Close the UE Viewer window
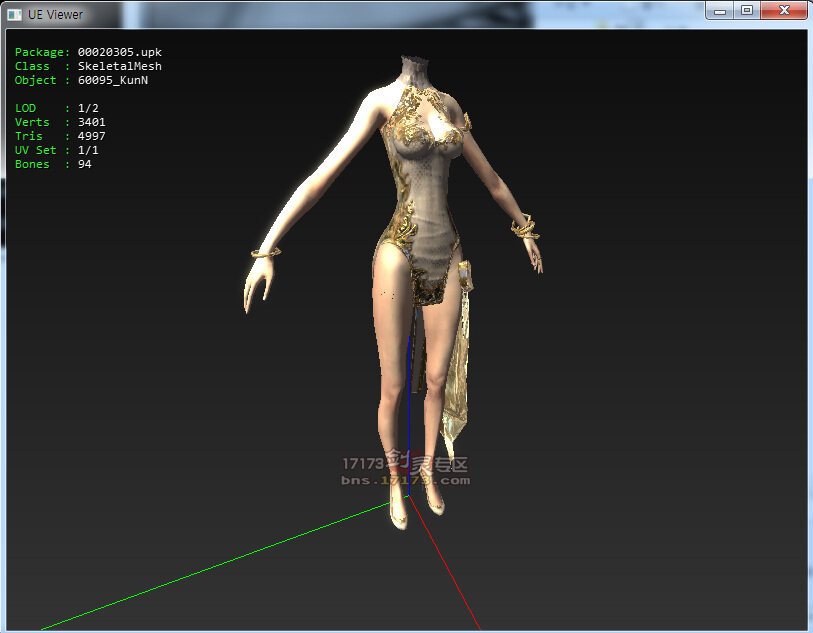 [784, 11]
